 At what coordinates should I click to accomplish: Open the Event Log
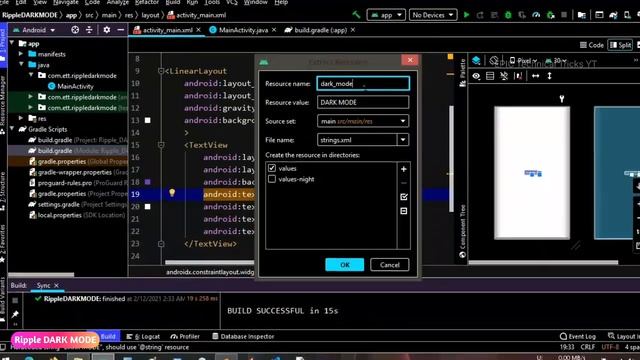578,336
